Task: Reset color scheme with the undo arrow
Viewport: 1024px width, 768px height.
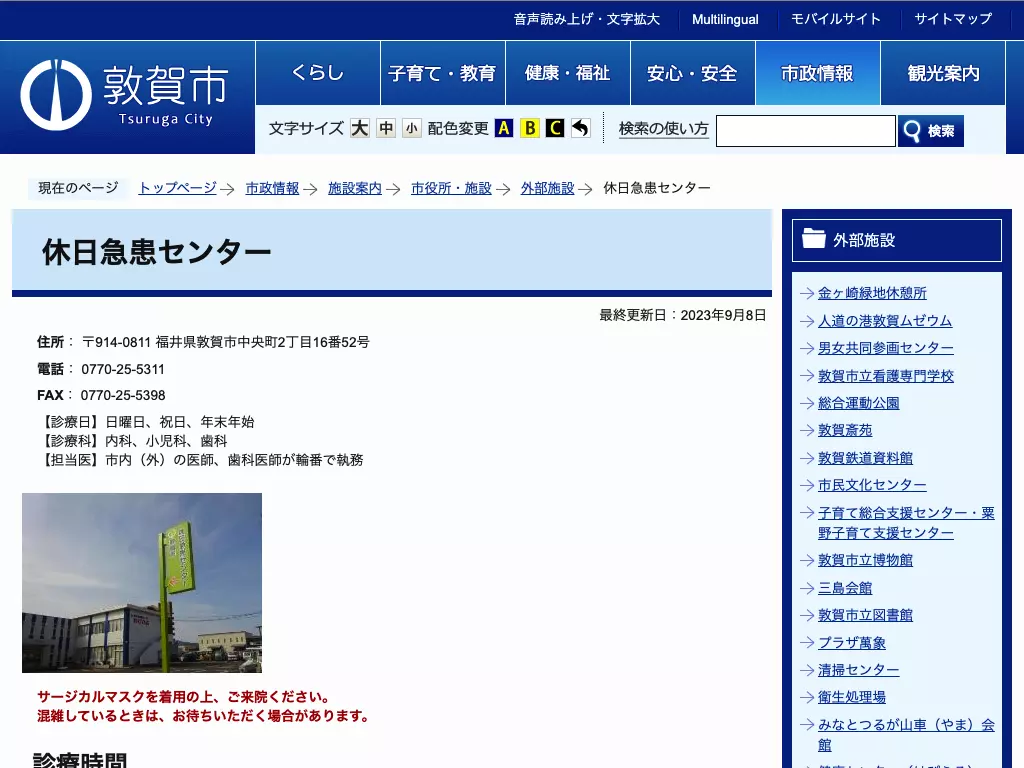Action: pos(581,128)
